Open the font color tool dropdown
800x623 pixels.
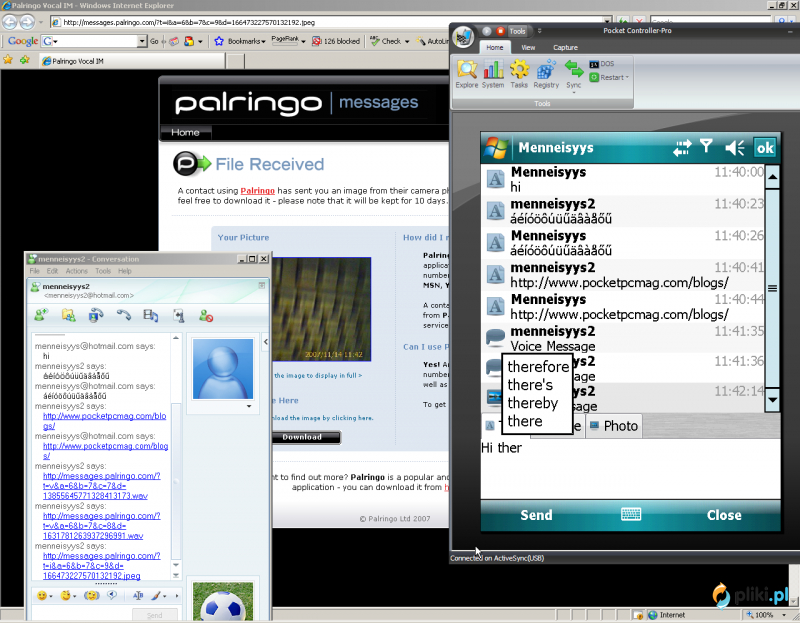click(x=158, y=595)
